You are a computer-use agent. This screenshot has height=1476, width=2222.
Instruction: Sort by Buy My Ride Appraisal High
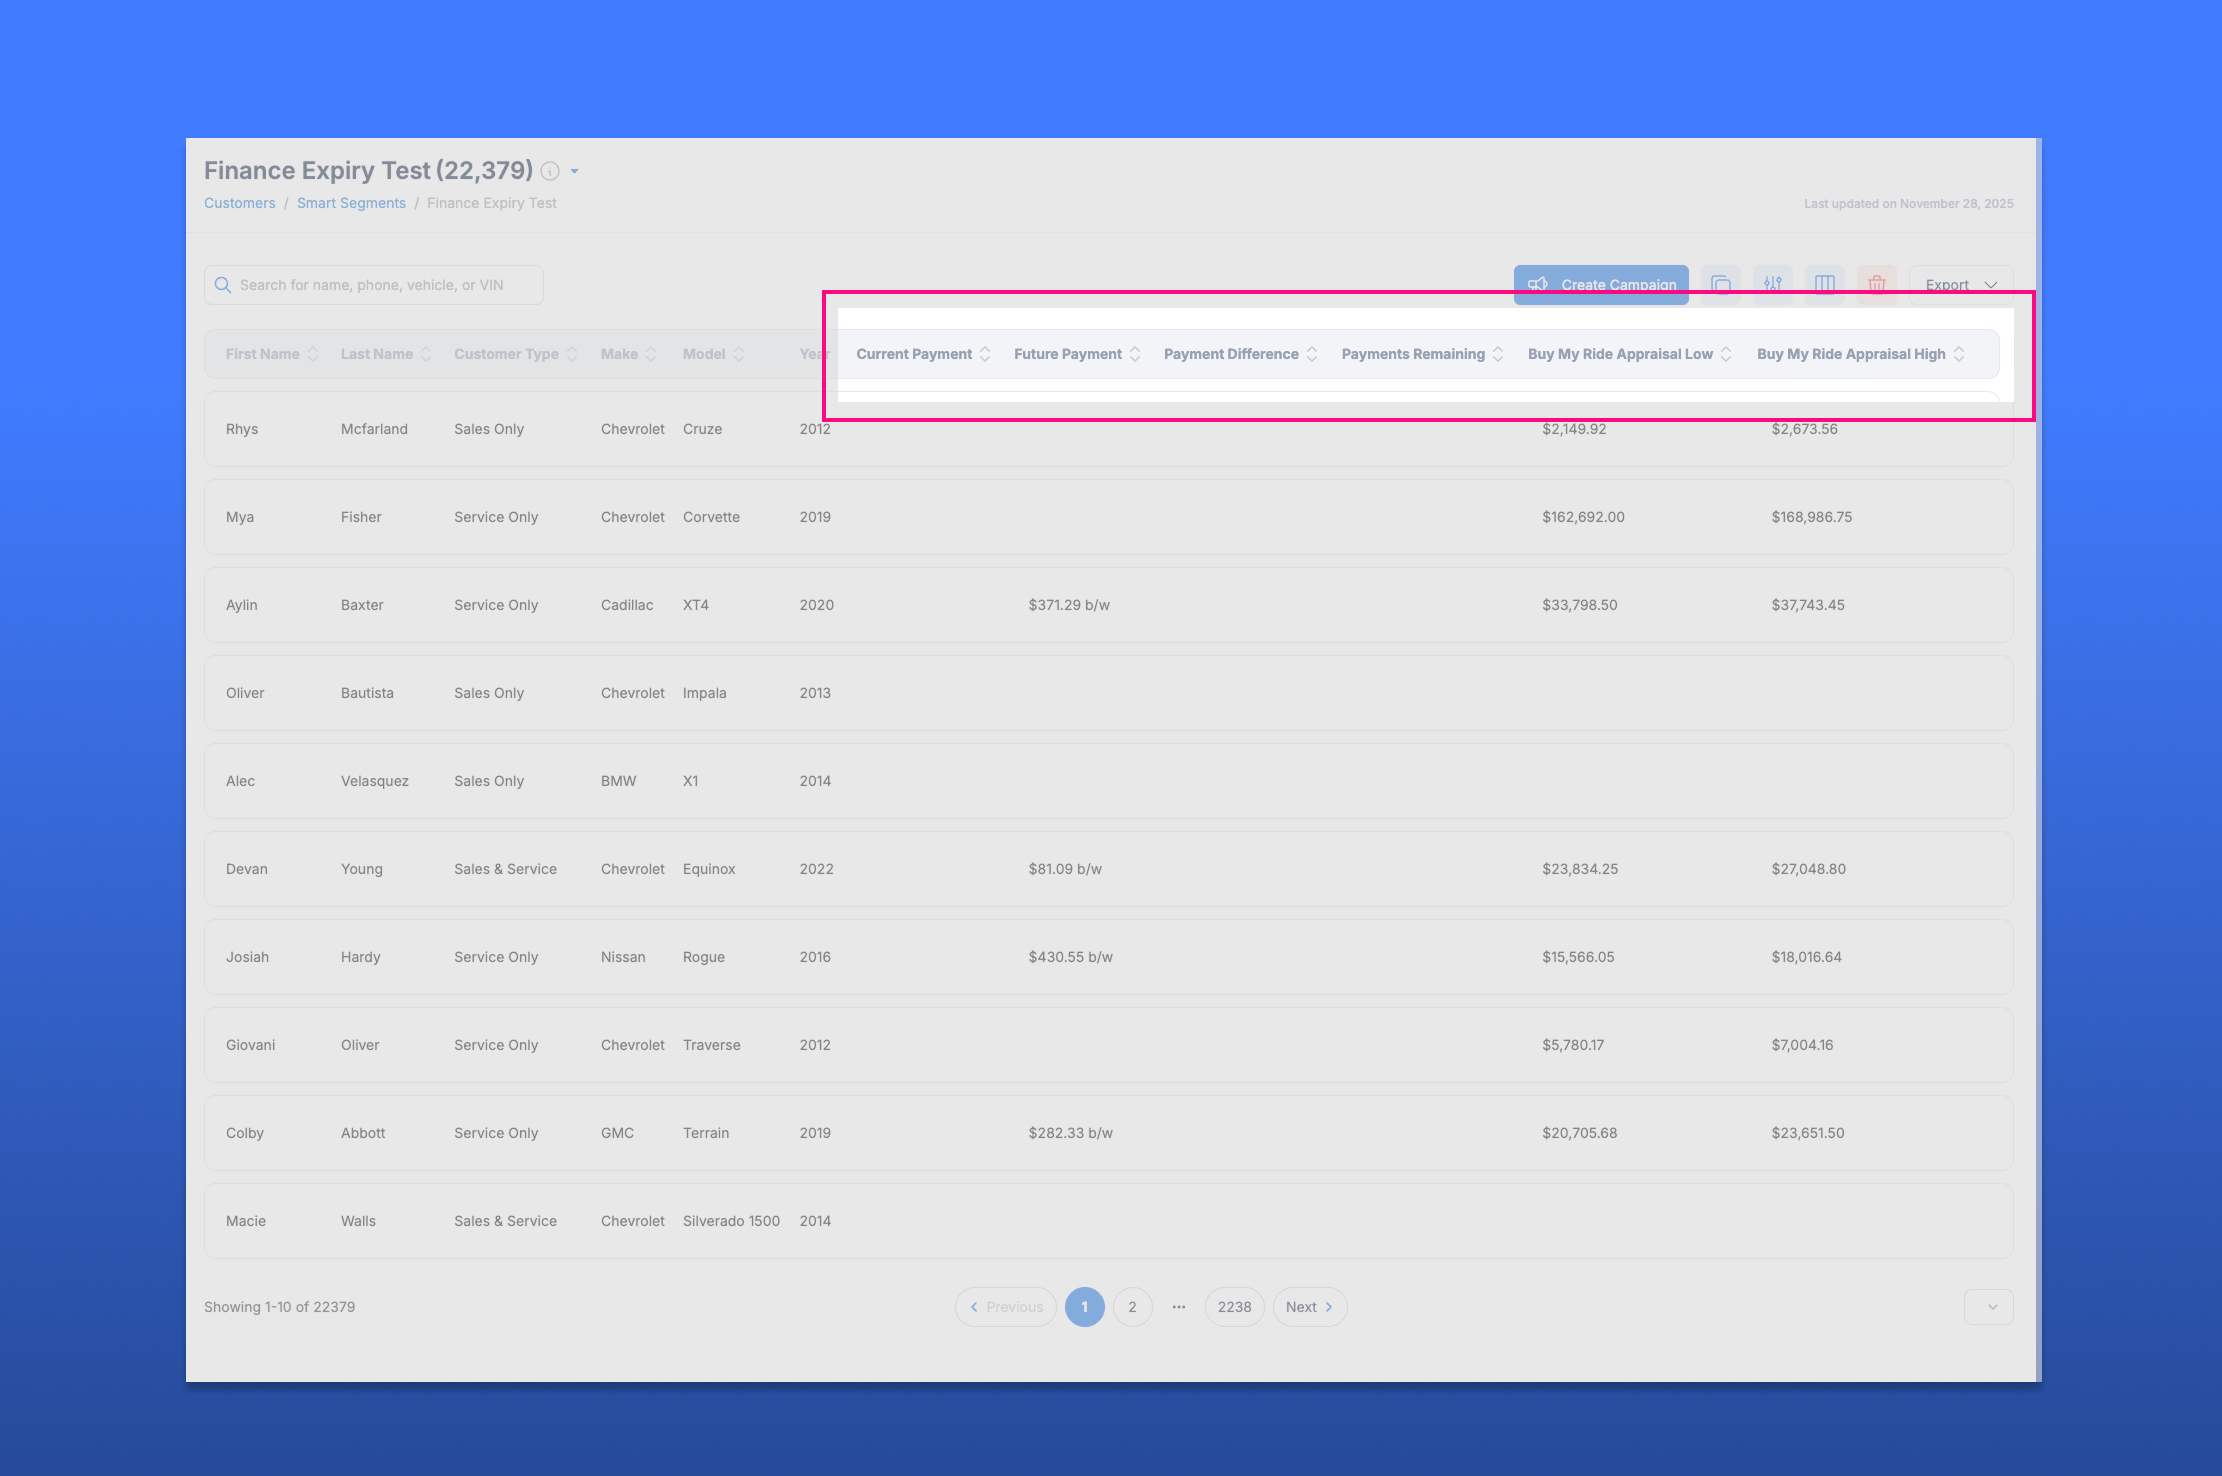[1959, 354]
